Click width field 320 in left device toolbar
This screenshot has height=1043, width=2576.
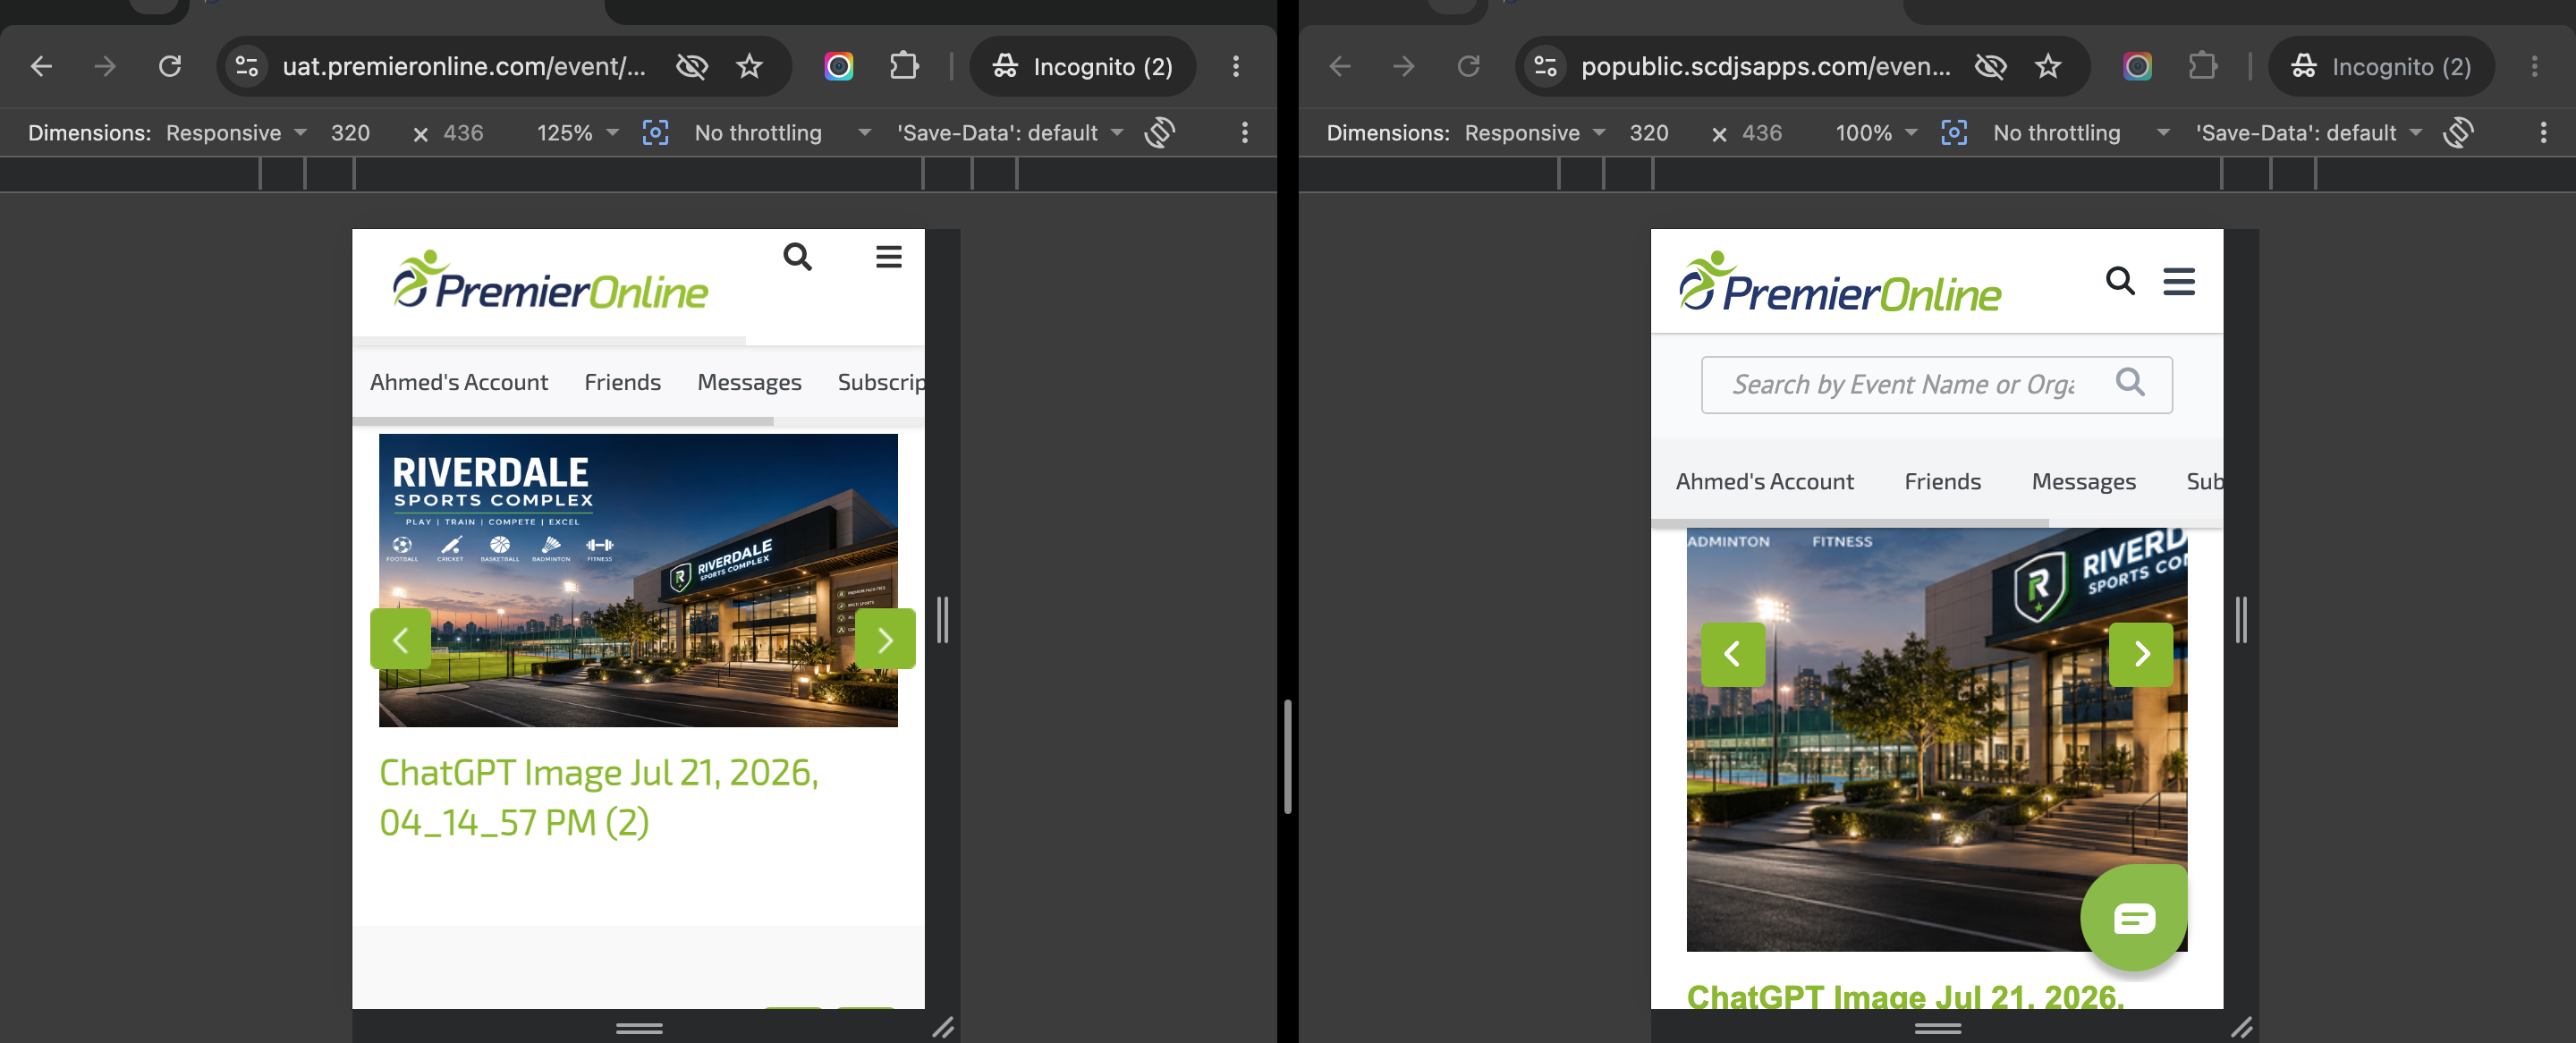351,133
